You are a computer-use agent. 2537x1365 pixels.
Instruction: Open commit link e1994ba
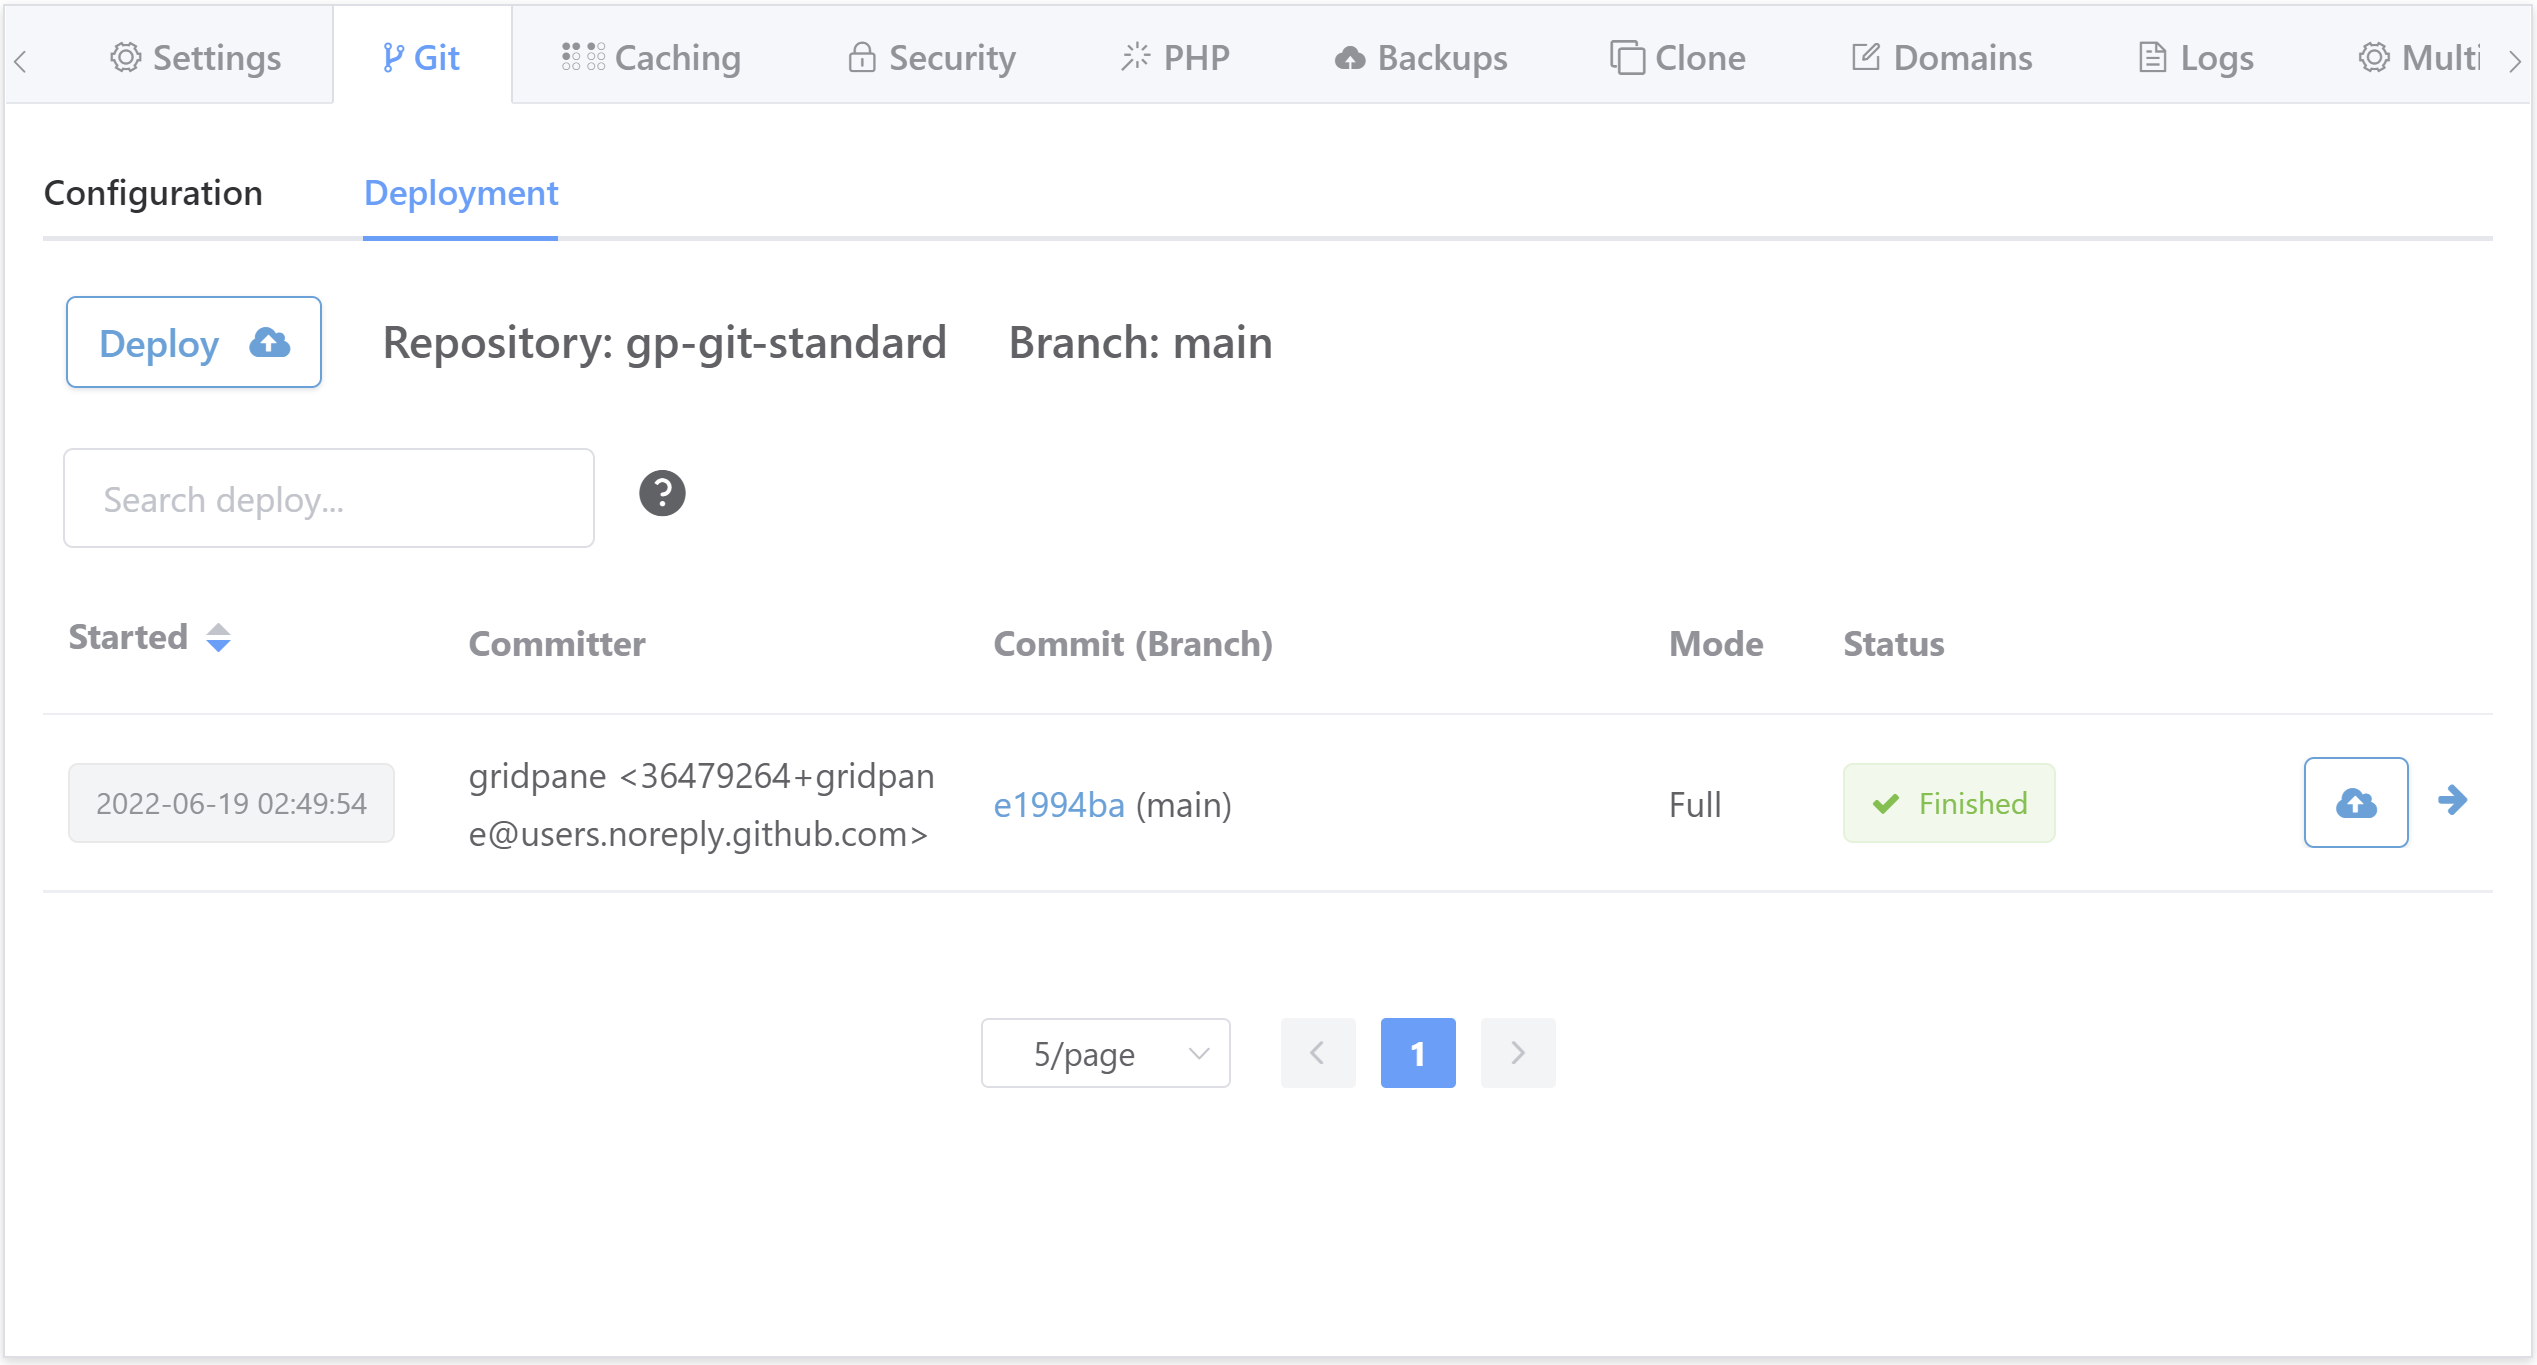[x=1058, y=805]
